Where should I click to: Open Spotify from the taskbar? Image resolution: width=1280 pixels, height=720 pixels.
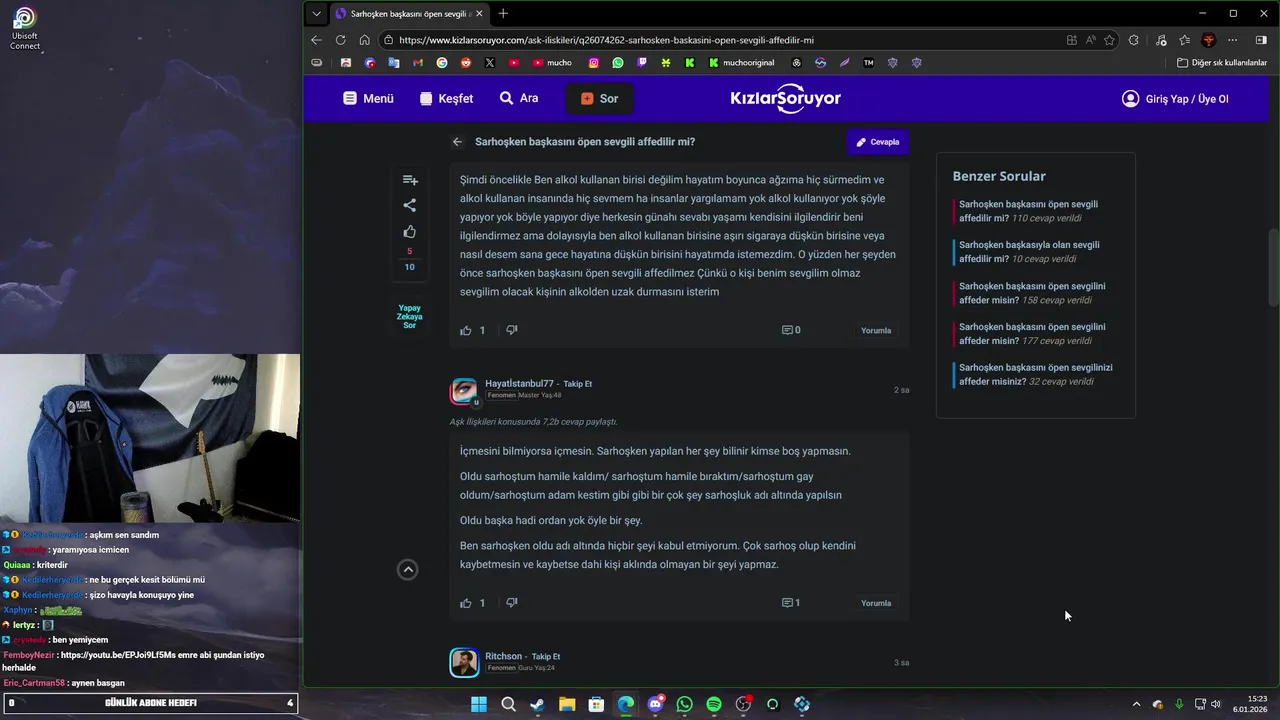pyautogui.click(x=714, y=704)
